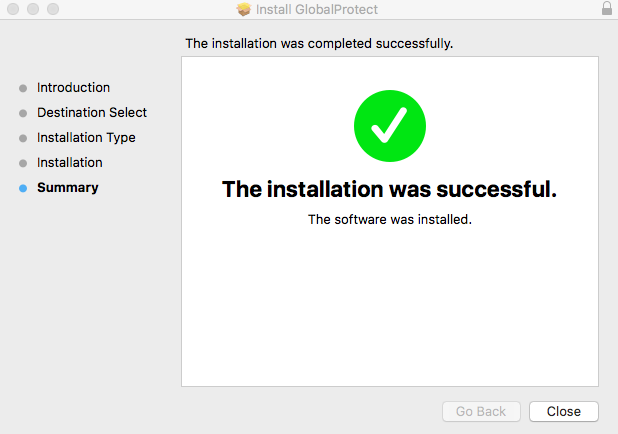Image resolution: width=618 pixels, height=434 pixels.
Task: Click the package icon in the title bar
Action: coord(243,10)
